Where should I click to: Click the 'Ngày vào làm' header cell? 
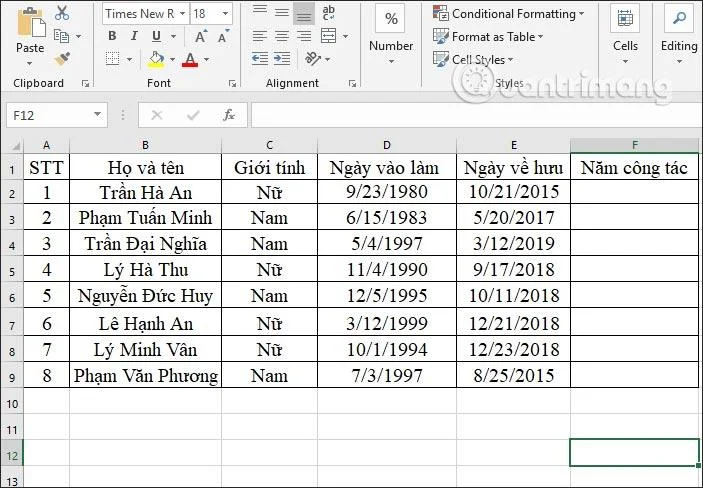point(387,167)
